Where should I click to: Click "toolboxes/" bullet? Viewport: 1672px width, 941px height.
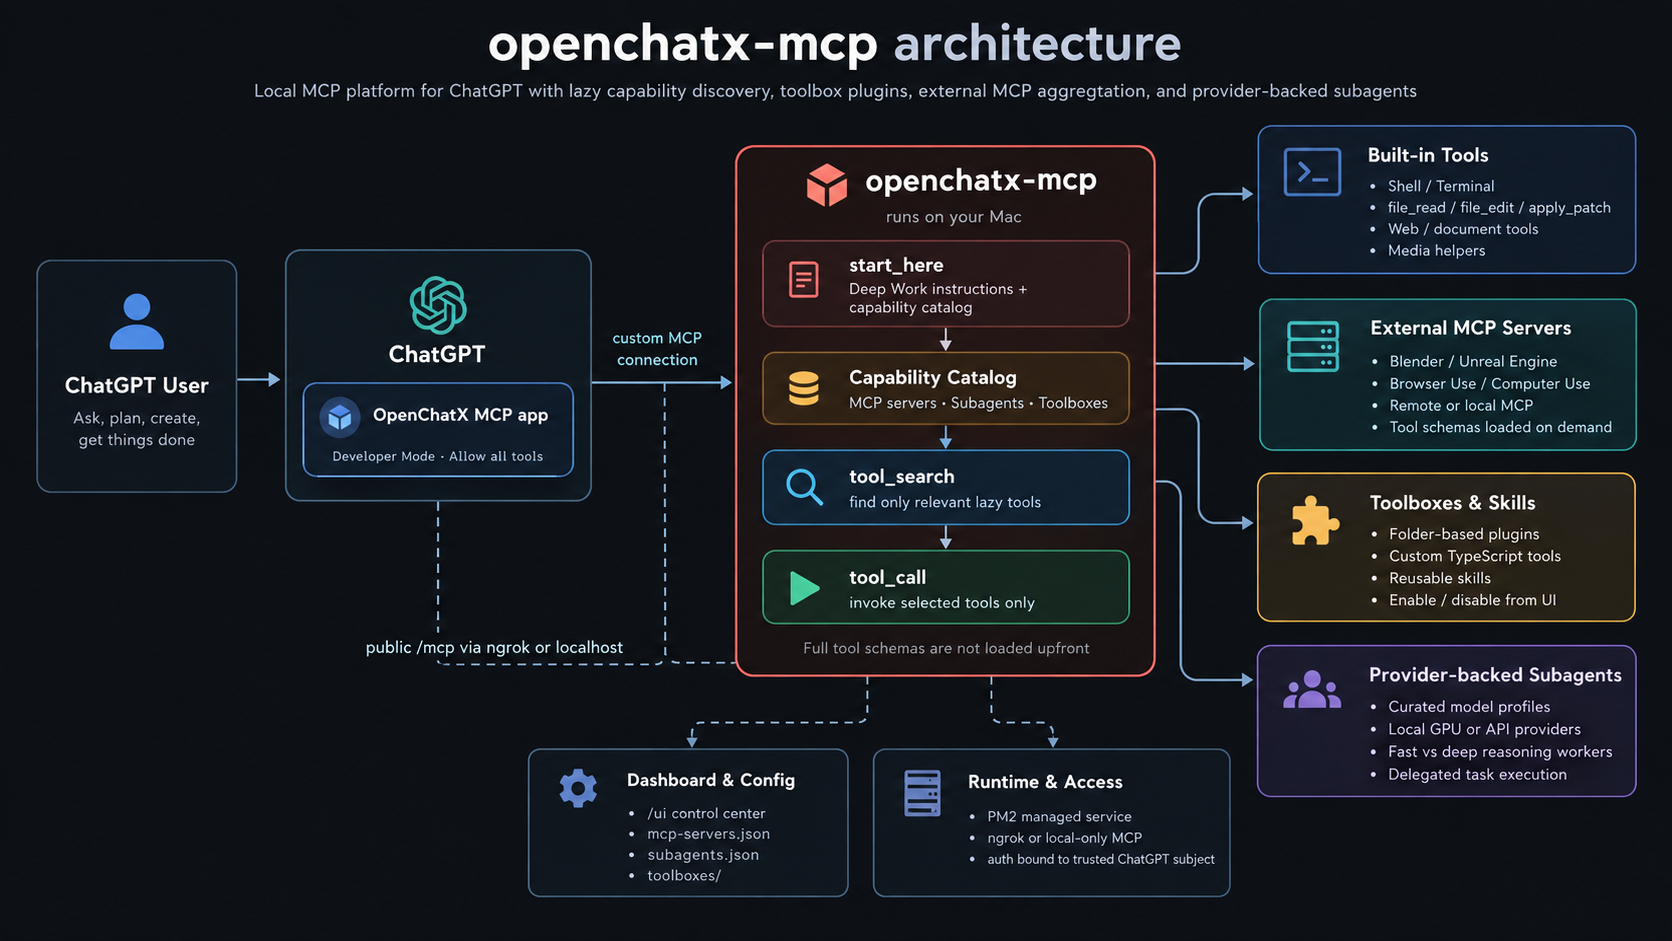click(x=684, y=875)
